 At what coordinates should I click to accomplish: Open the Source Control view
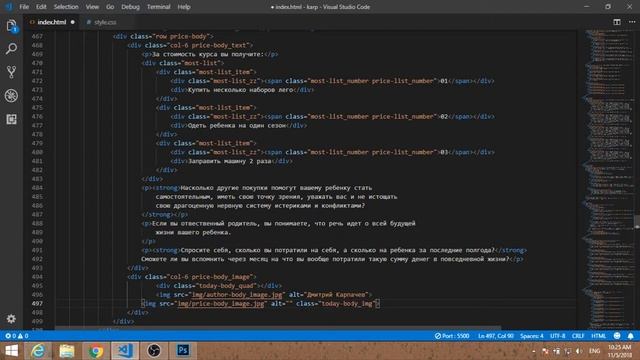click(x=11, y=72)
